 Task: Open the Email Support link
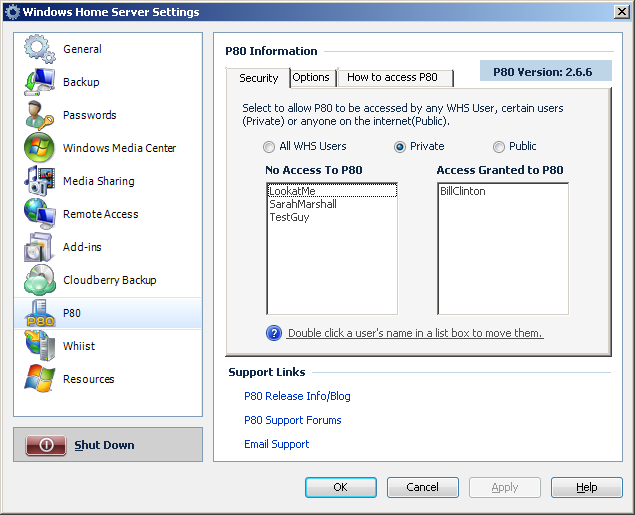[x=277, y=444]
